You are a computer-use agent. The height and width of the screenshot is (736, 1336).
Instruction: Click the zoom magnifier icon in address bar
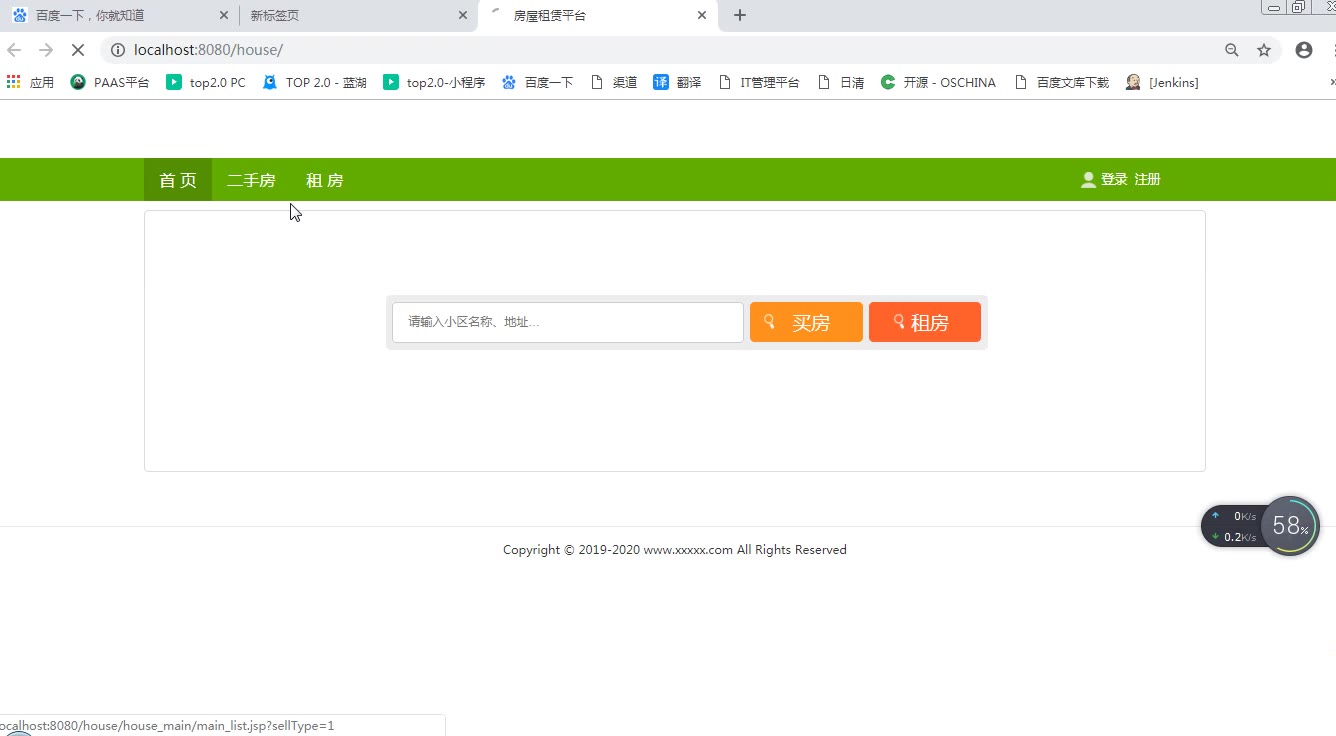(x=1232, y=50)
